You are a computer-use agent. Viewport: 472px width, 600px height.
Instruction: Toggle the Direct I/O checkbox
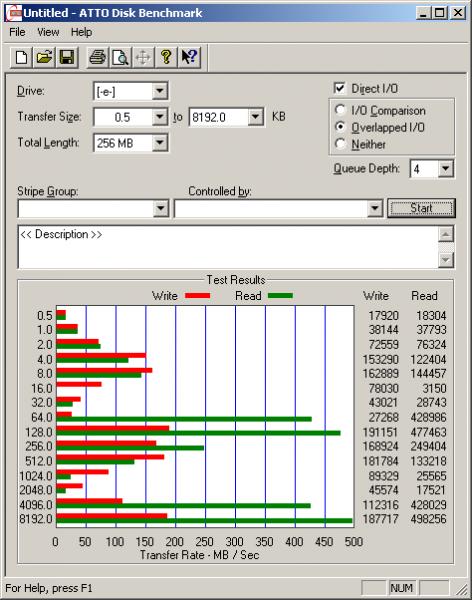click(339, 88)
